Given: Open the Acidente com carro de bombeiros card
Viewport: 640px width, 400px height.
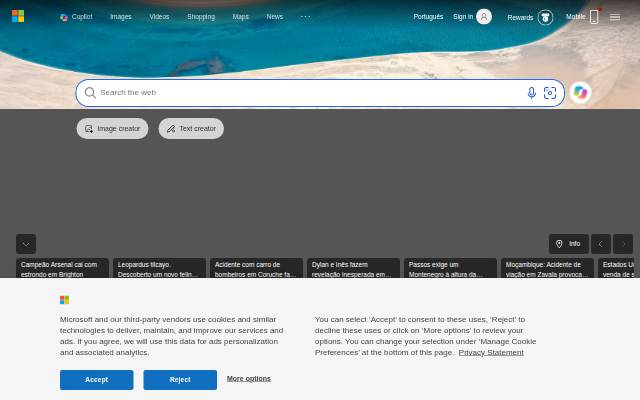Looking at the screenshot, I should coord(256,268).
